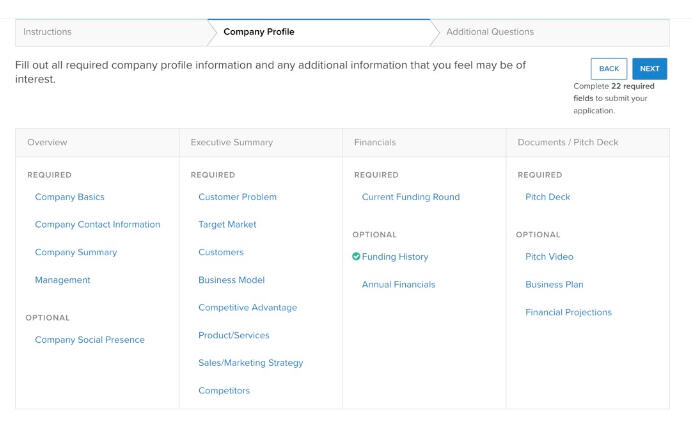Open the Current Funding Round link

(411, 197)
